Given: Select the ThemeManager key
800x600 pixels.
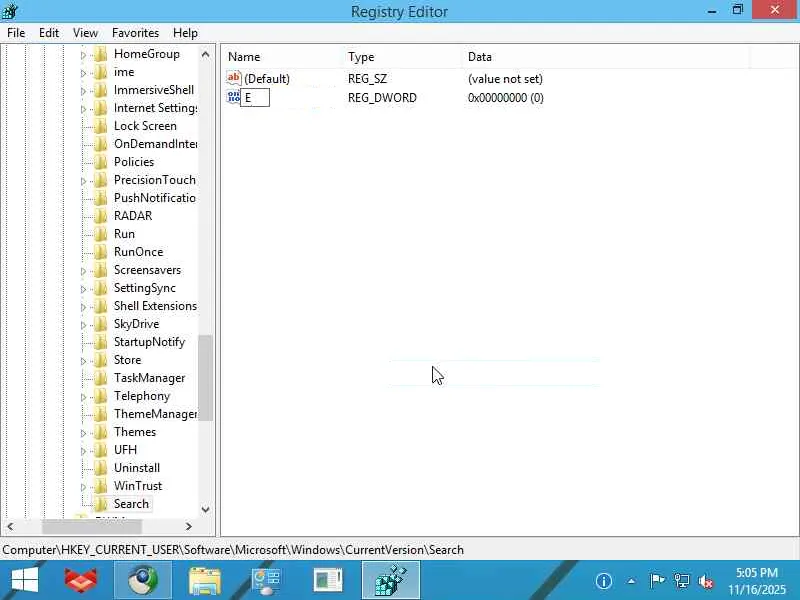Looking at the screenshot, I should [x=155, y=414].
